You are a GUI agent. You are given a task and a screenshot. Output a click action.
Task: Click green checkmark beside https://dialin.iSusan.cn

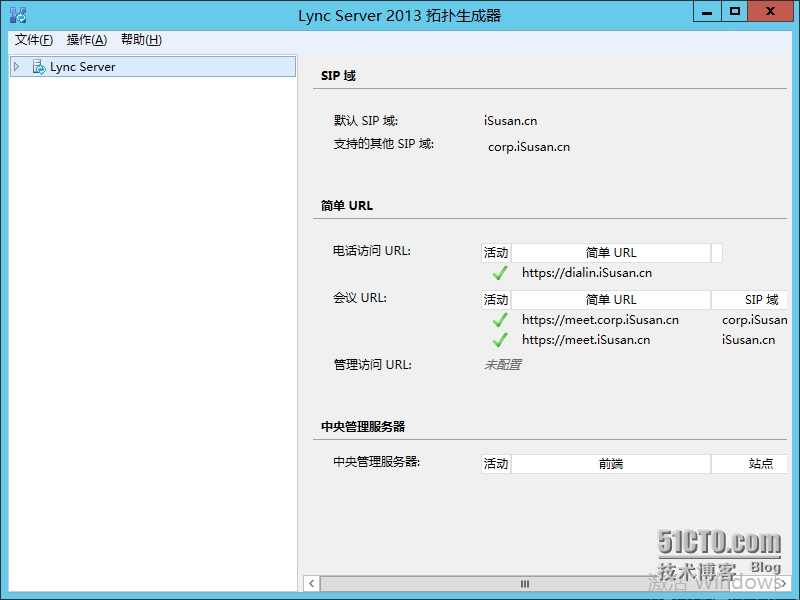[x=500, y=273]
